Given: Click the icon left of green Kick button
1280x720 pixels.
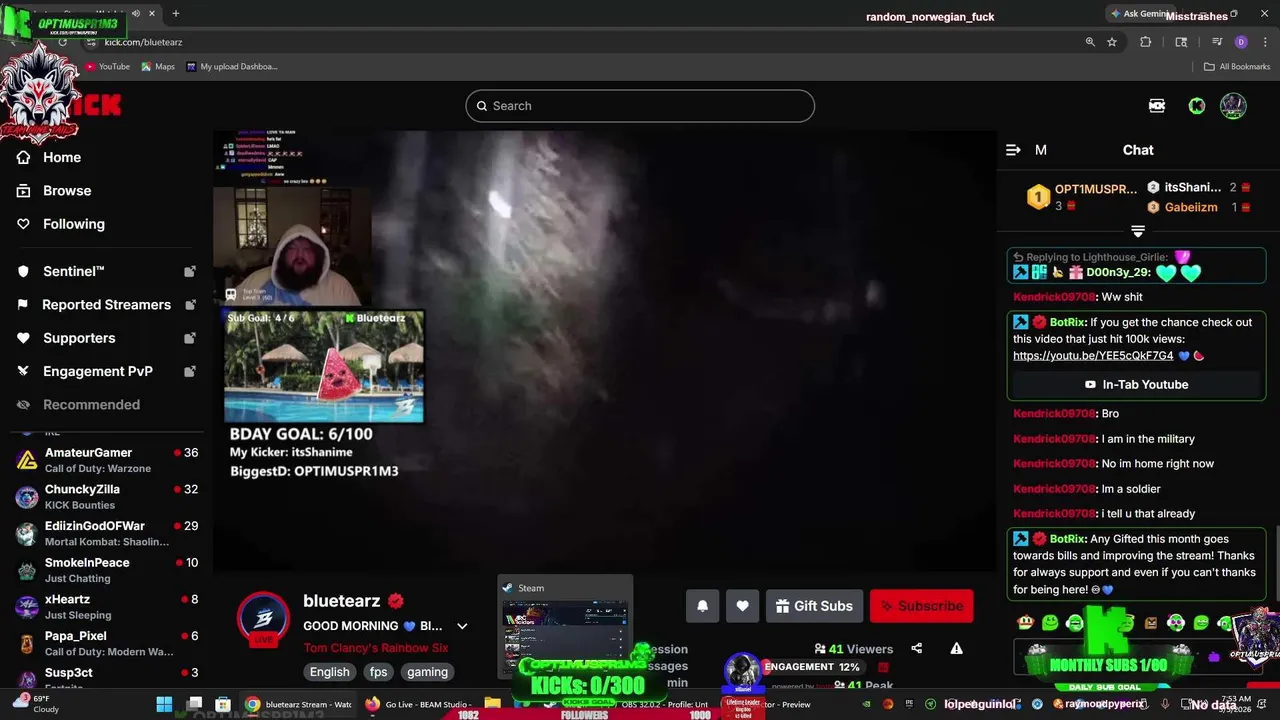Looking at the screenshot, I should pos(1157,106).
